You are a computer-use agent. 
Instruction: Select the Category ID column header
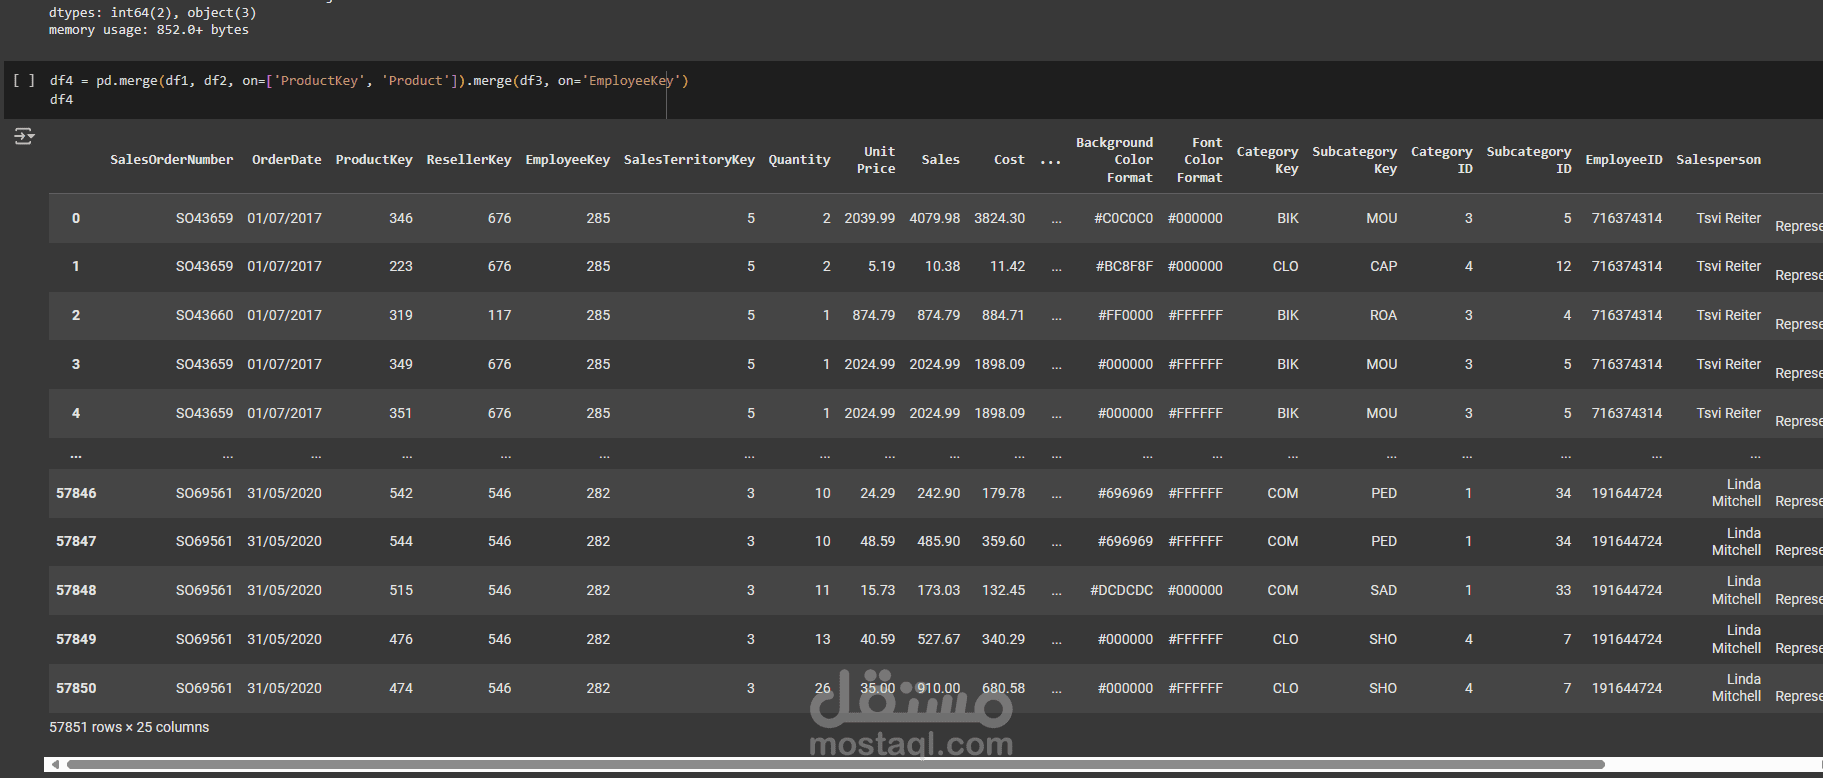click(1441, 160)
